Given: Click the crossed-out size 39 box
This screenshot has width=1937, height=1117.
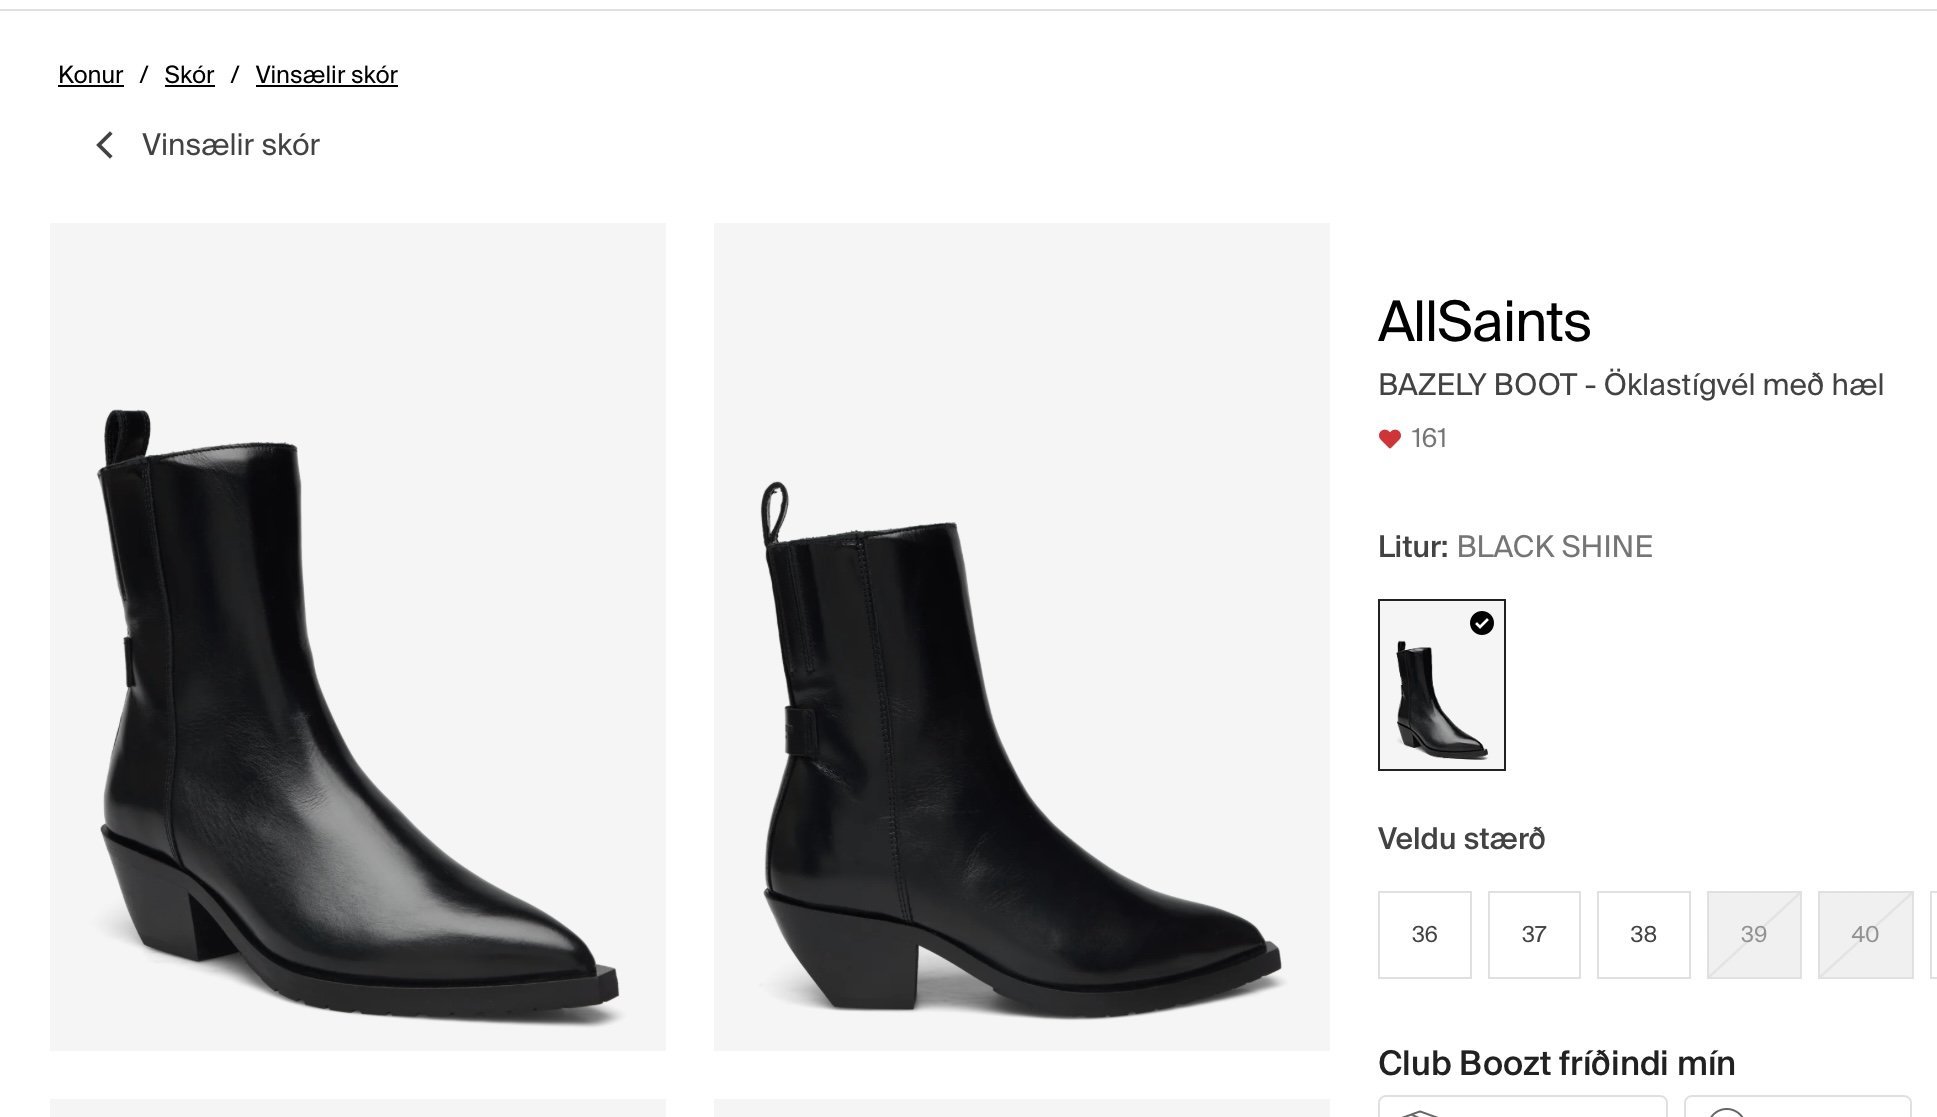Looking at the screenshot, I should pos(1753,934).
